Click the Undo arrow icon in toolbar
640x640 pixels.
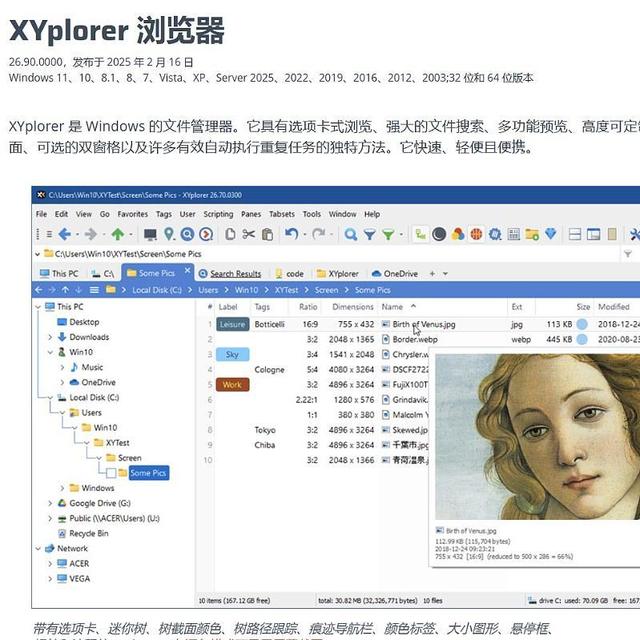click(291, 234)
